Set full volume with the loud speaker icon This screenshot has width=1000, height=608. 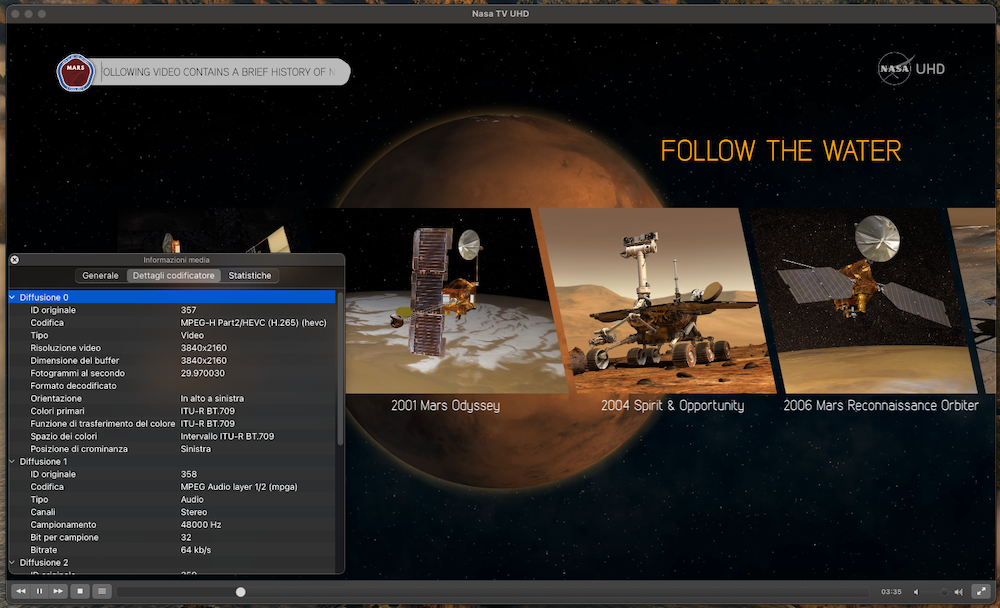(958, 592)
